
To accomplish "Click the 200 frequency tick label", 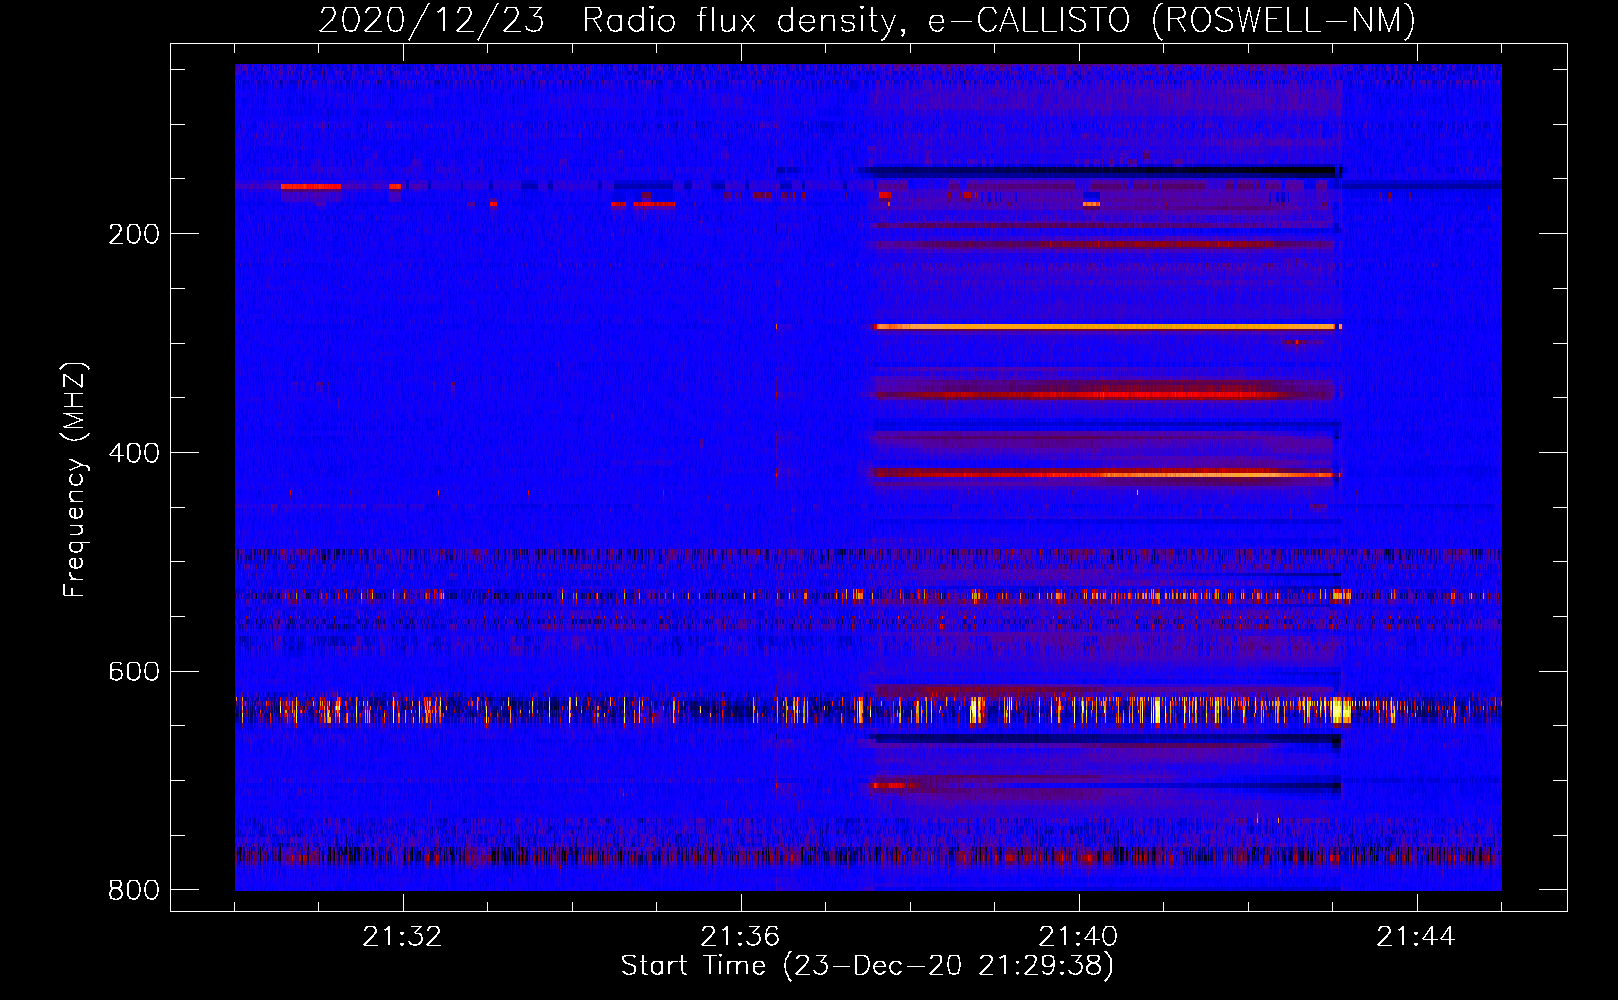I will pyautogui.click(x=134, y=234).
